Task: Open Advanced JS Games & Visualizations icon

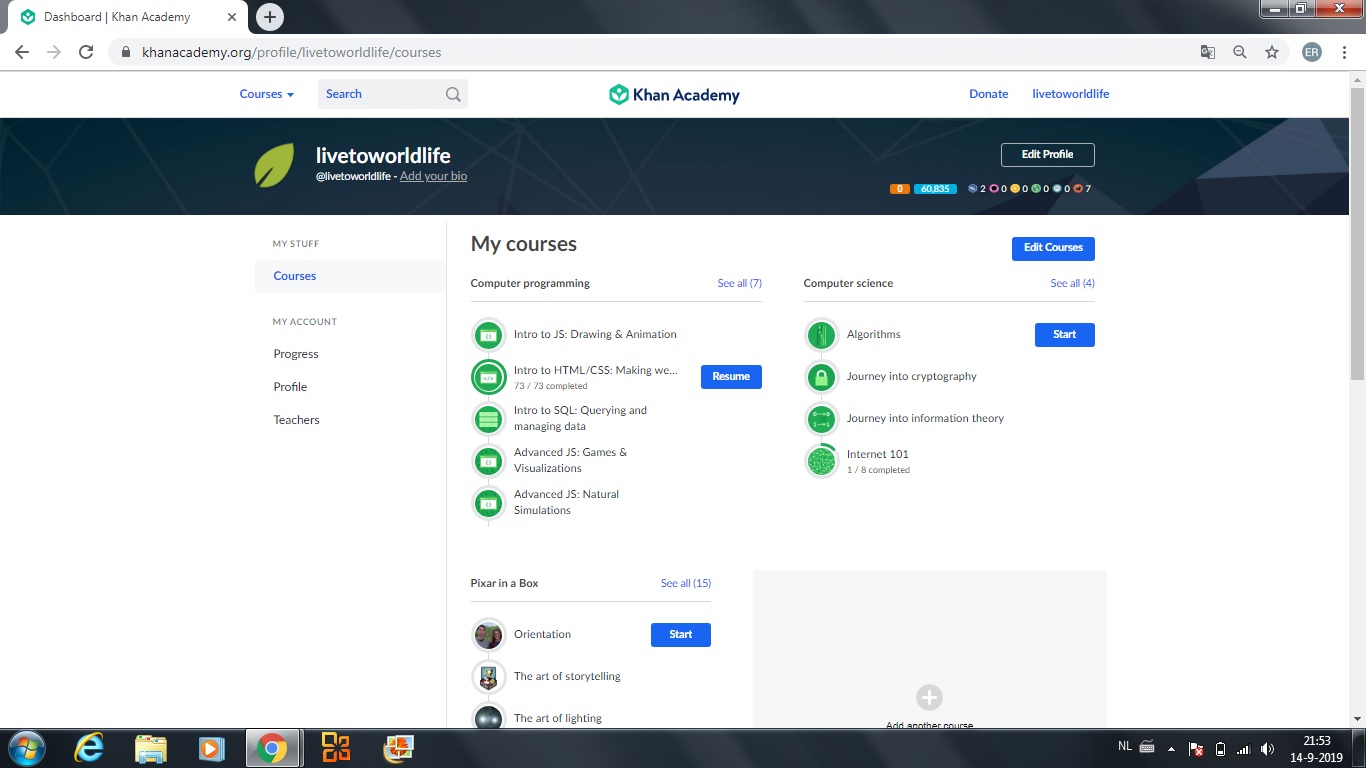Action: pos(488,461)
